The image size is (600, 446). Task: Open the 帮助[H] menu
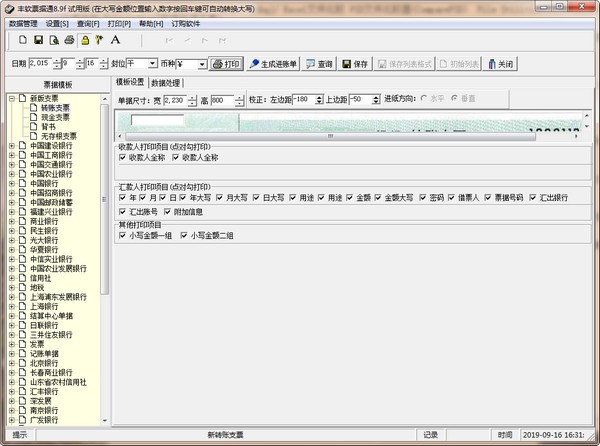151,24
